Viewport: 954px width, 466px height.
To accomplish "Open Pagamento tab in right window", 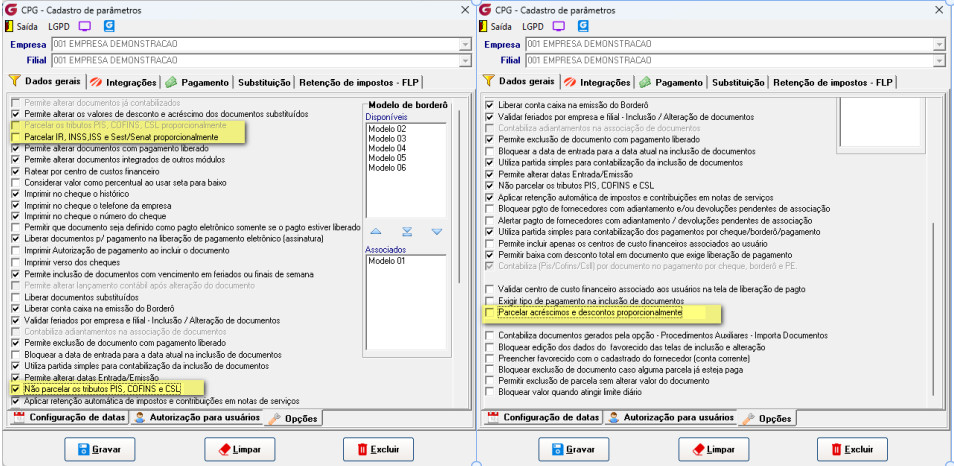I will pyautogui.click(x=672, y=82).
